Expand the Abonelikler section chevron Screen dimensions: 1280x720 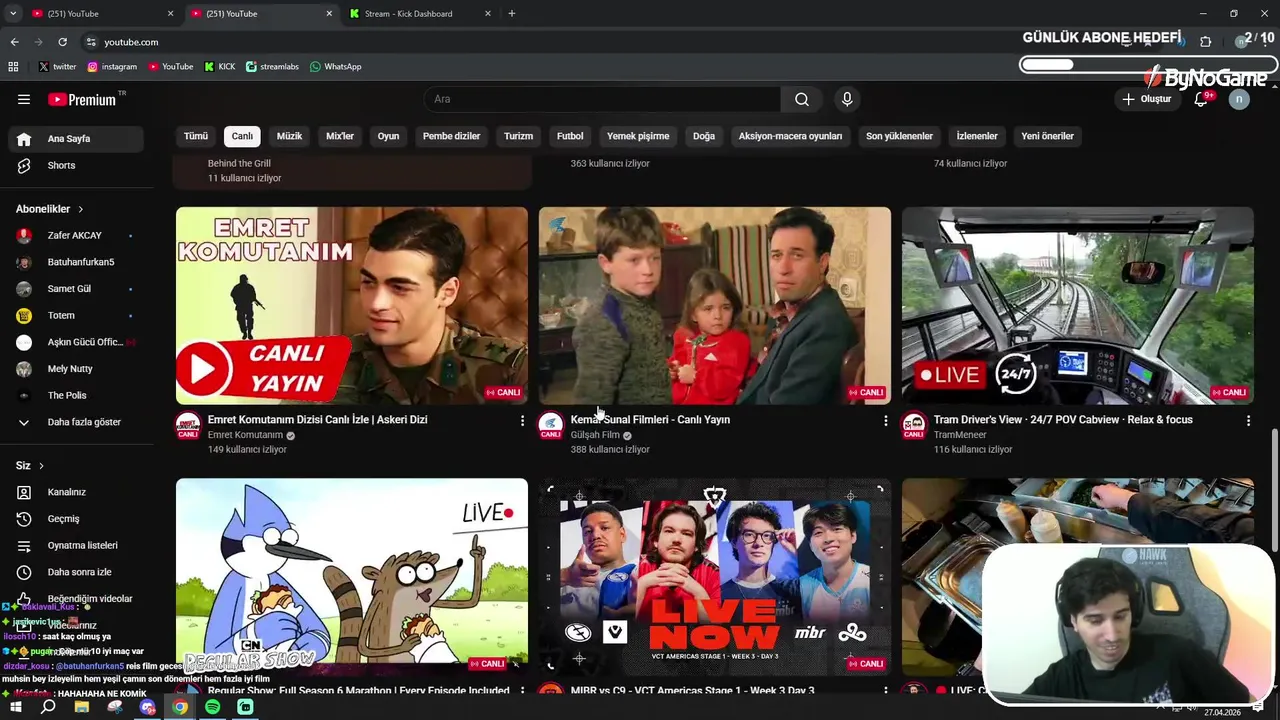(x=81, y=209)
